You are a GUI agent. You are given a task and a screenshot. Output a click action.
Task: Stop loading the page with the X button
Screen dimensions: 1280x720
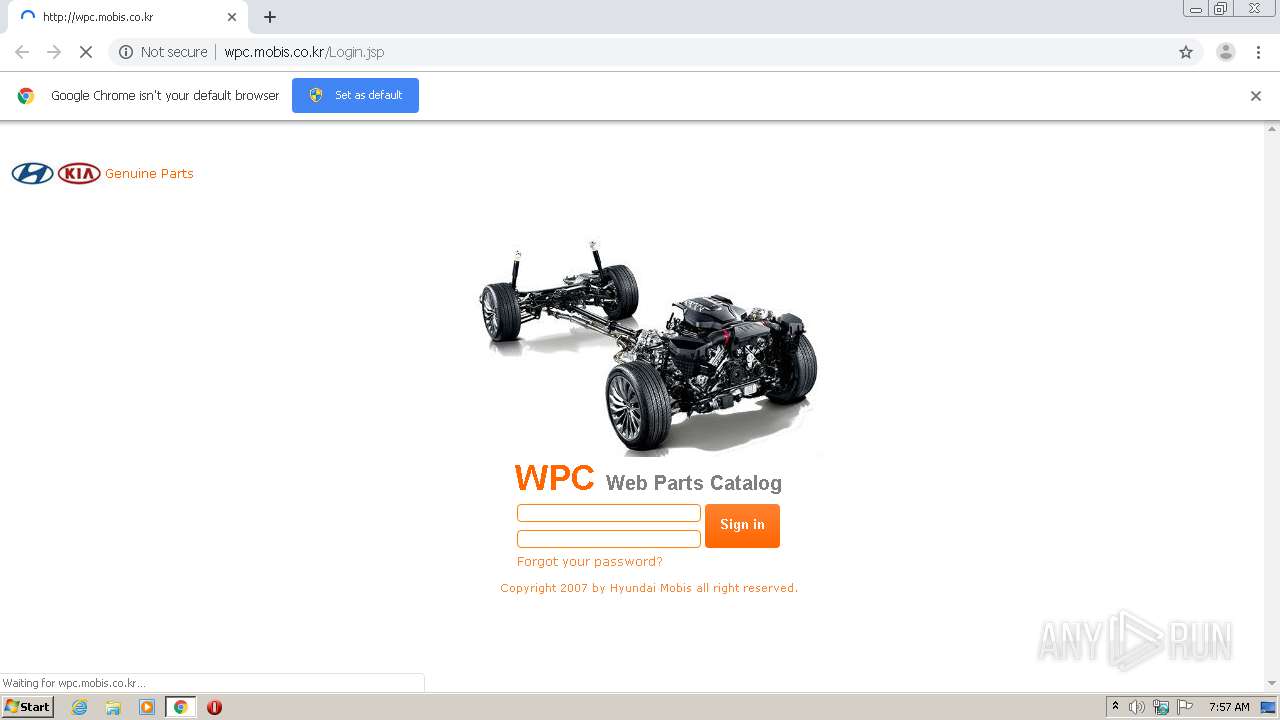pyautogui.click(x=86, y=52)
